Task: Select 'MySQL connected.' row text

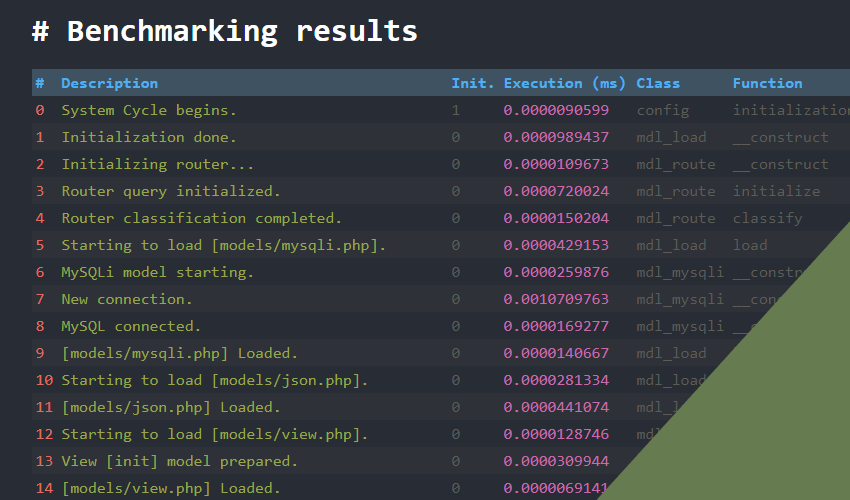Action: coord(131,326)
